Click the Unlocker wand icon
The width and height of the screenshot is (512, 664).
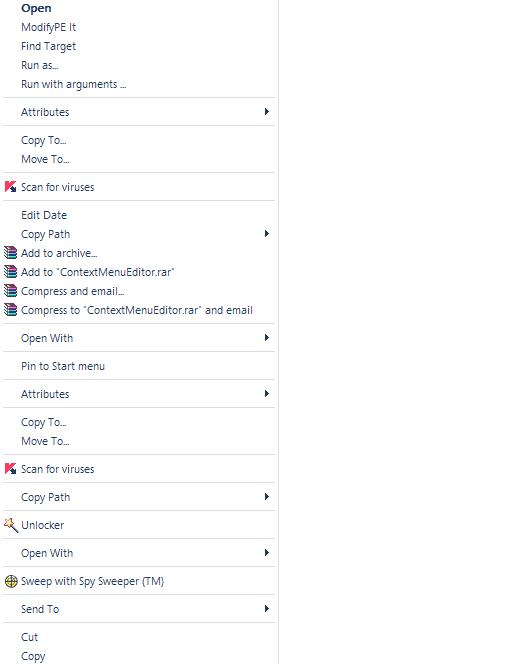11,525
